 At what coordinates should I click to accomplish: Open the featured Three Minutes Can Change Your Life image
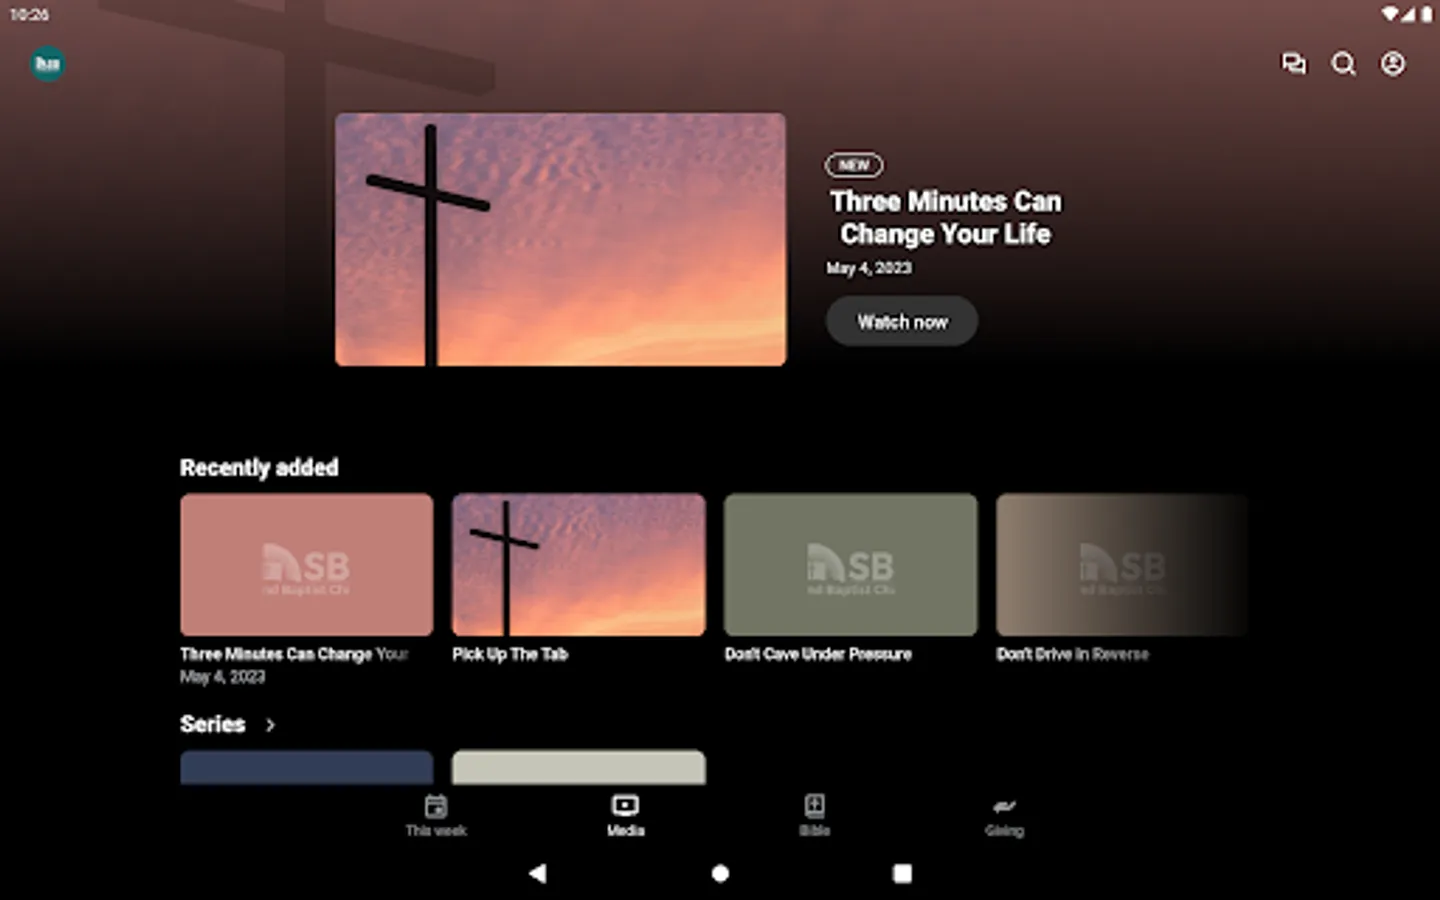(x=560, y=238)
